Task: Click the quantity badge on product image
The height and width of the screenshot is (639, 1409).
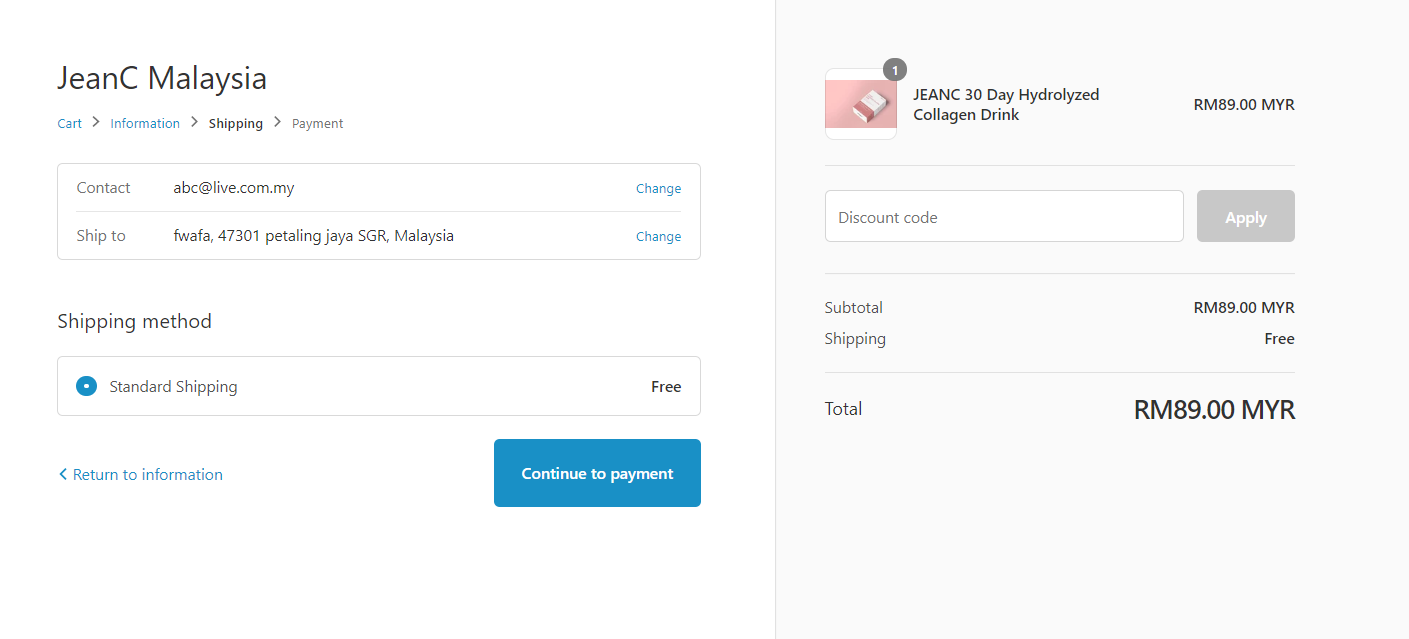Action: click(x=895, y=70)
